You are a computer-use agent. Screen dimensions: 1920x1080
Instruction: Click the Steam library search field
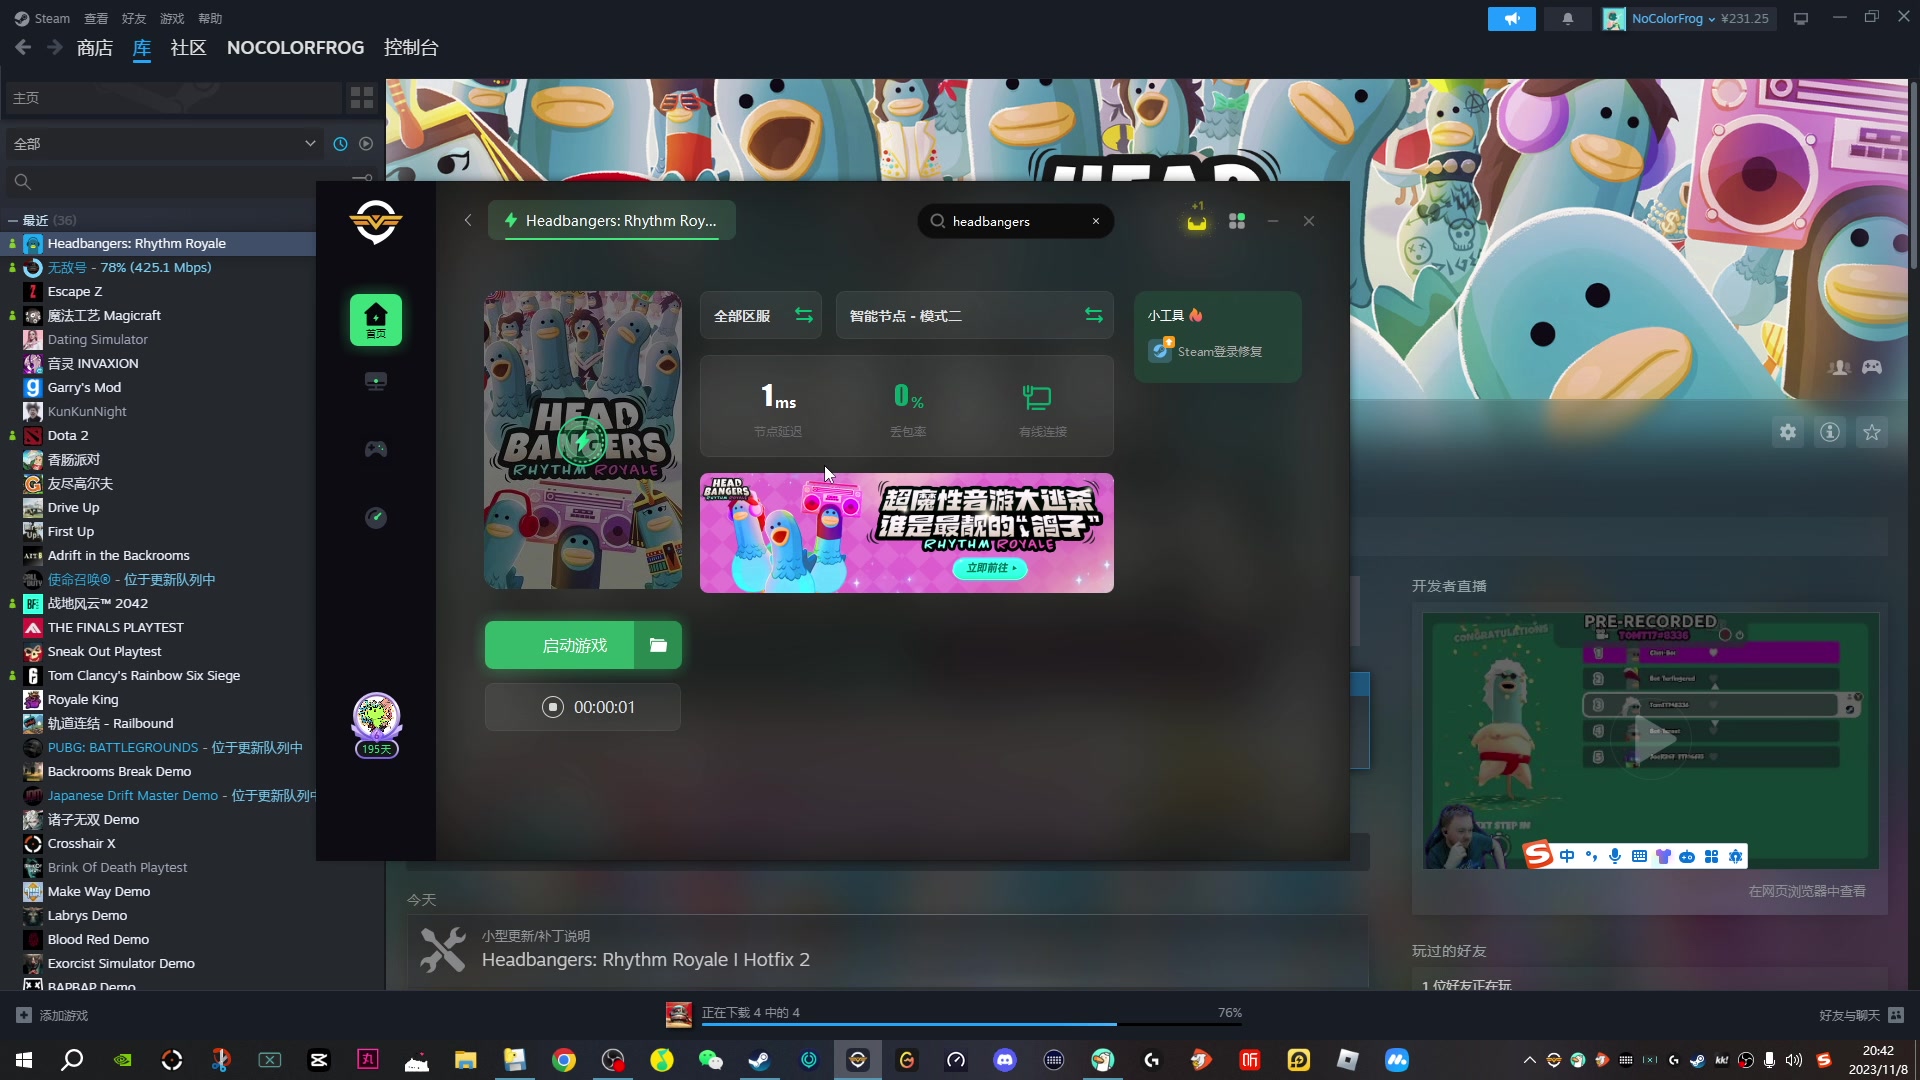[180, 181]
